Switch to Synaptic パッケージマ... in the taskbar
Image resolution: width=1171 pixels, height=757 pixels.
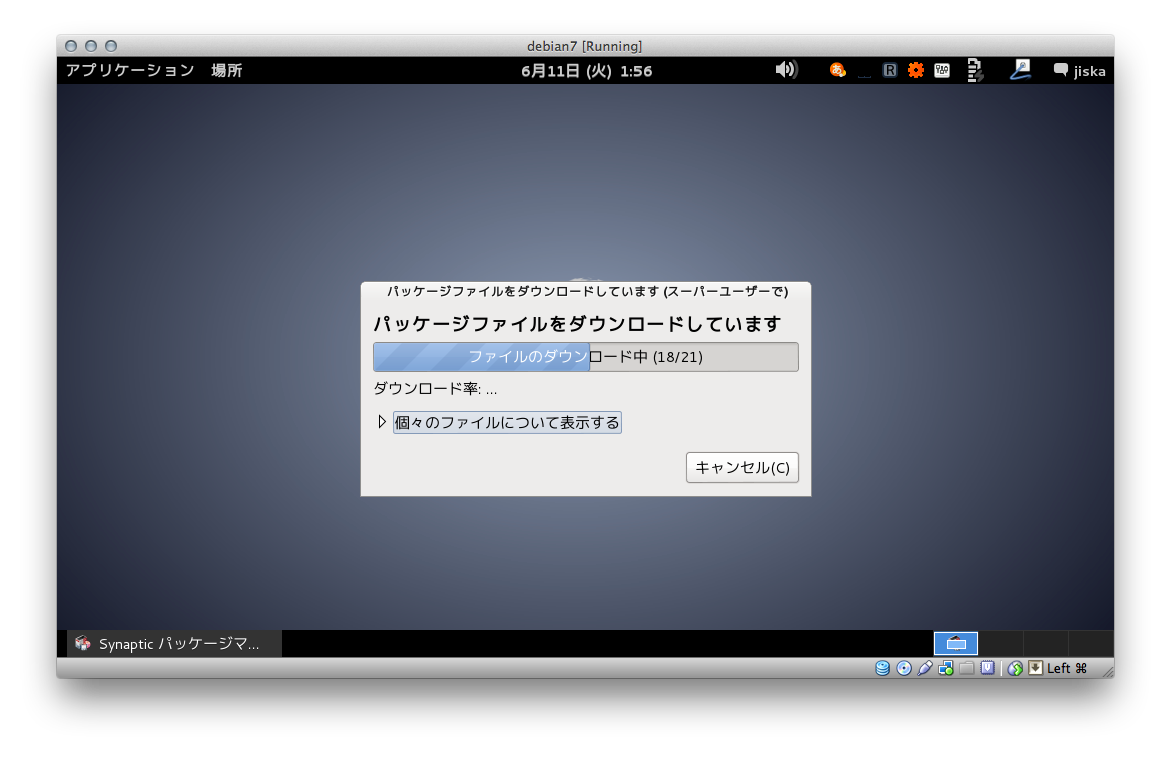pos(175,644)
